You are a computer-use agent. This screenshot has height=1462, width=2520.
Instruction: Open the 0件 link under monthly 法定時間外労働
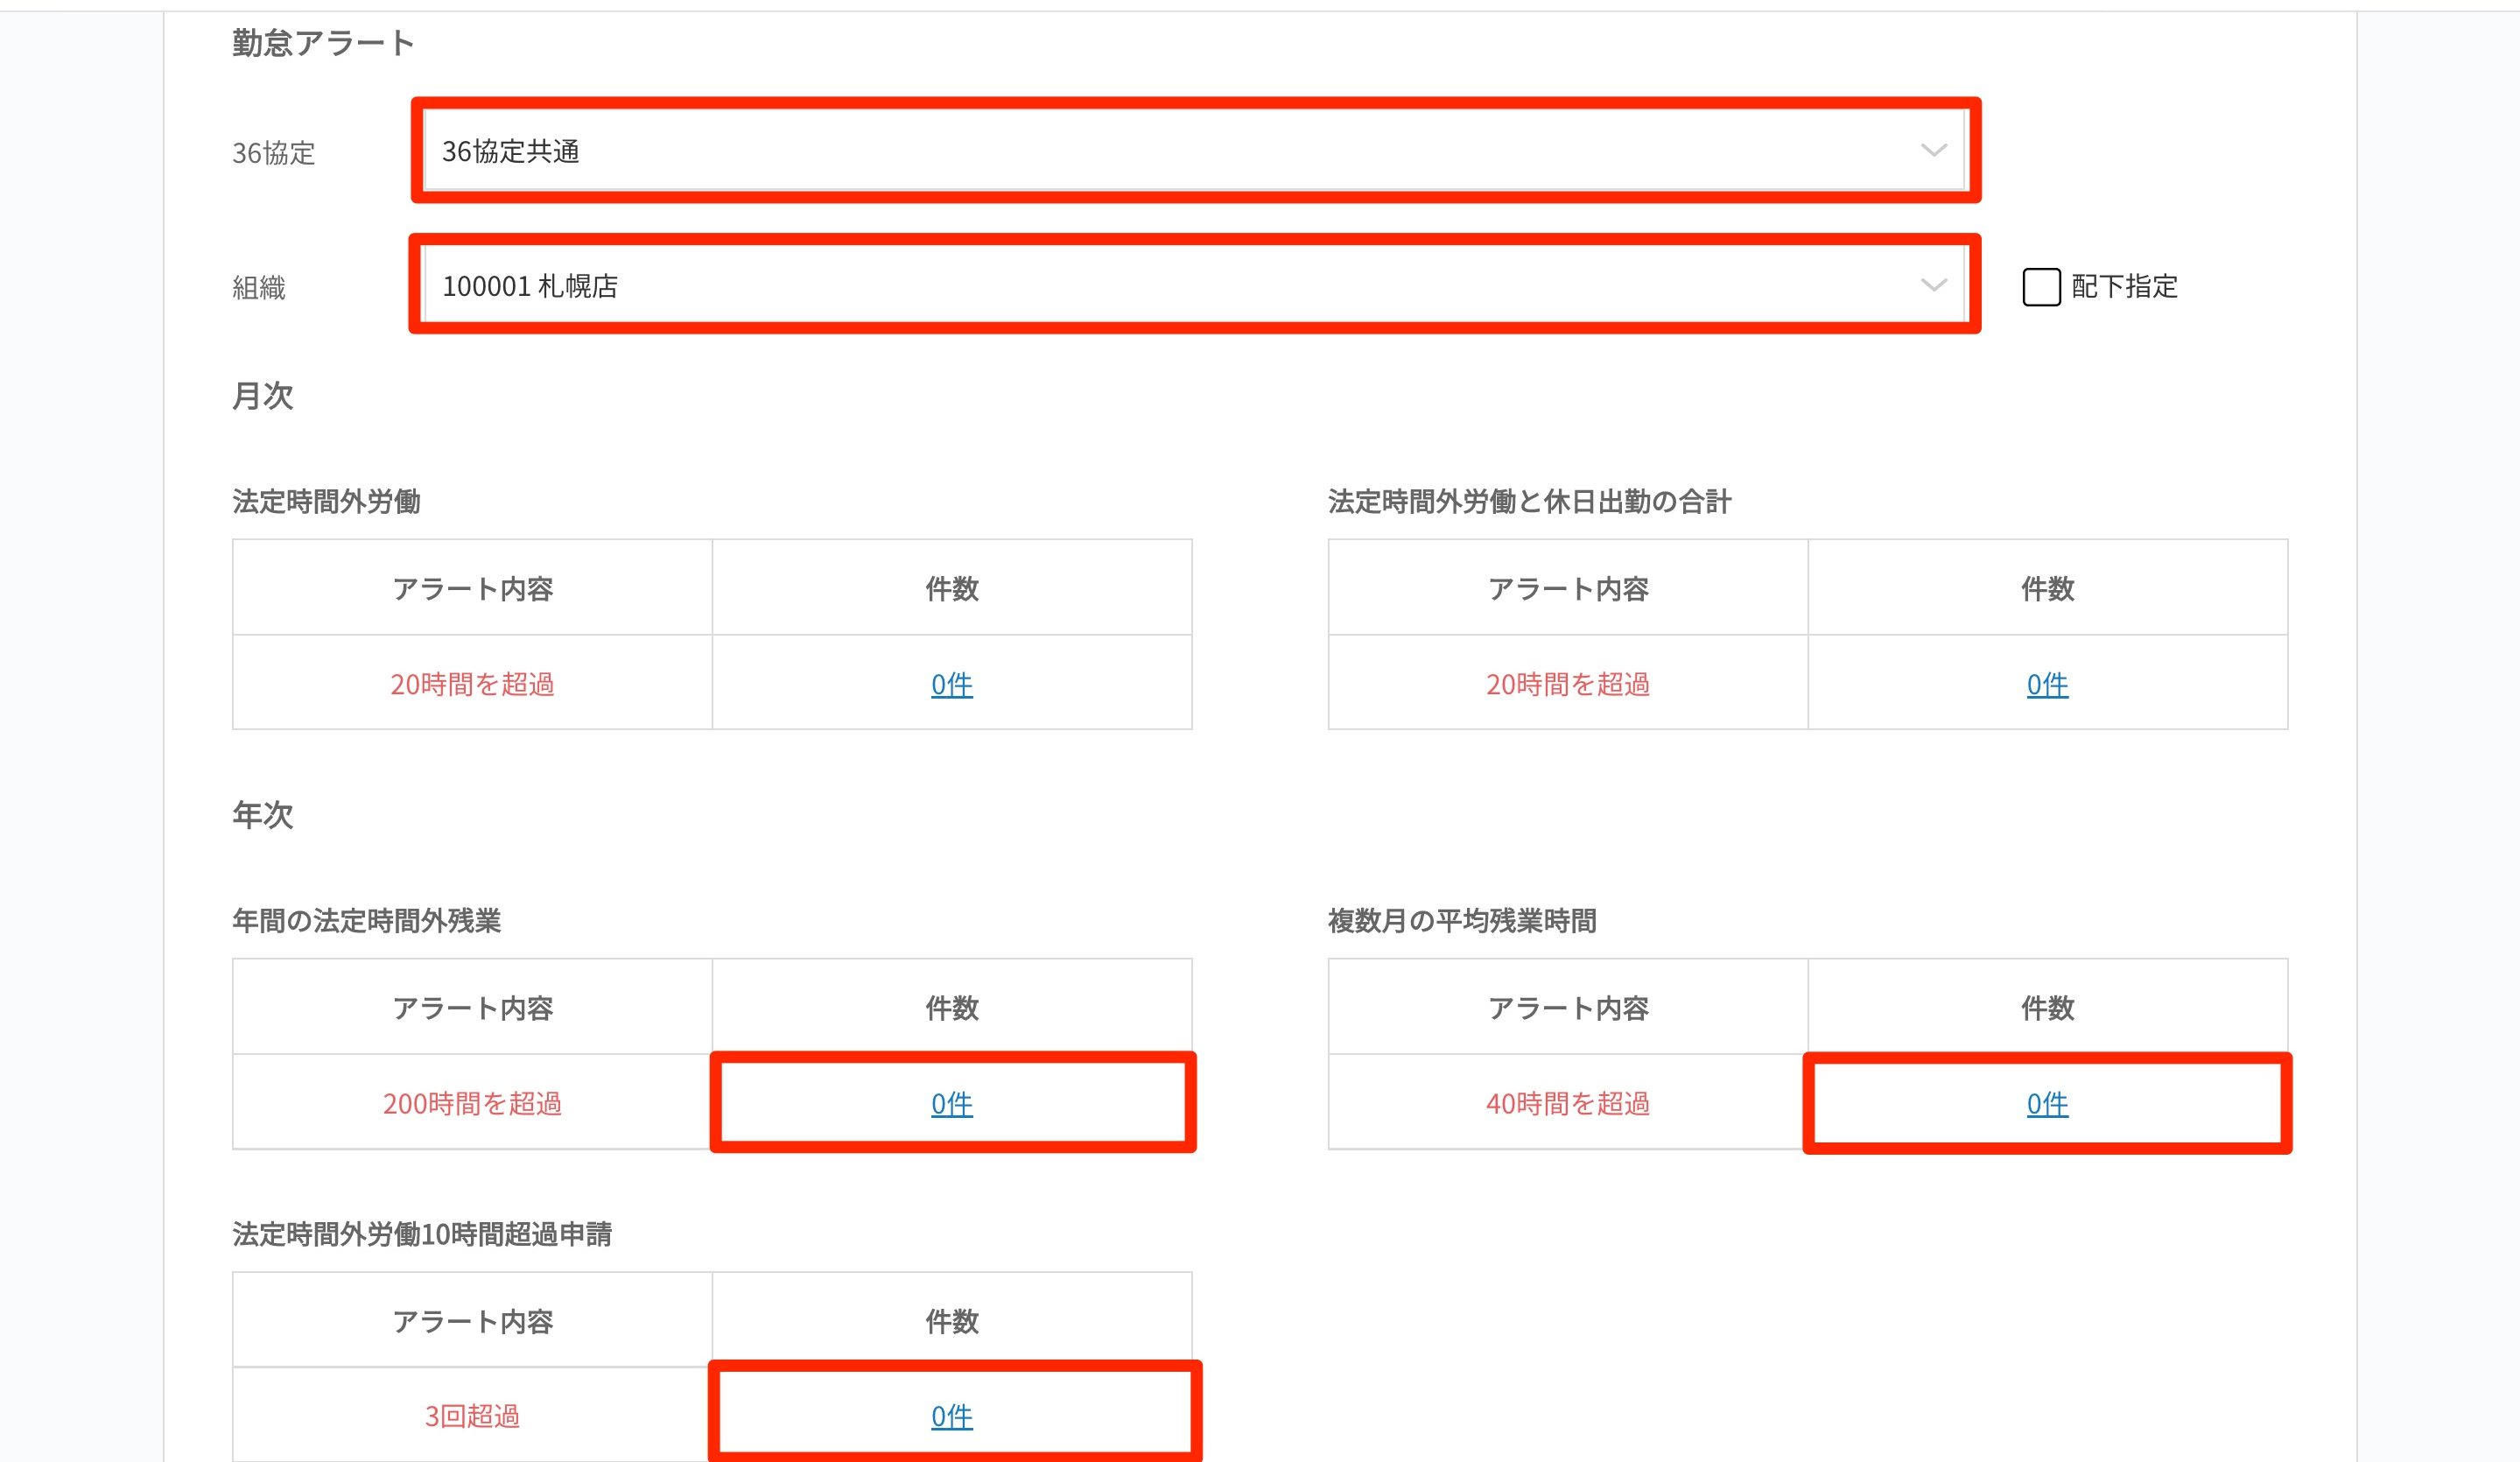(951, 684)
